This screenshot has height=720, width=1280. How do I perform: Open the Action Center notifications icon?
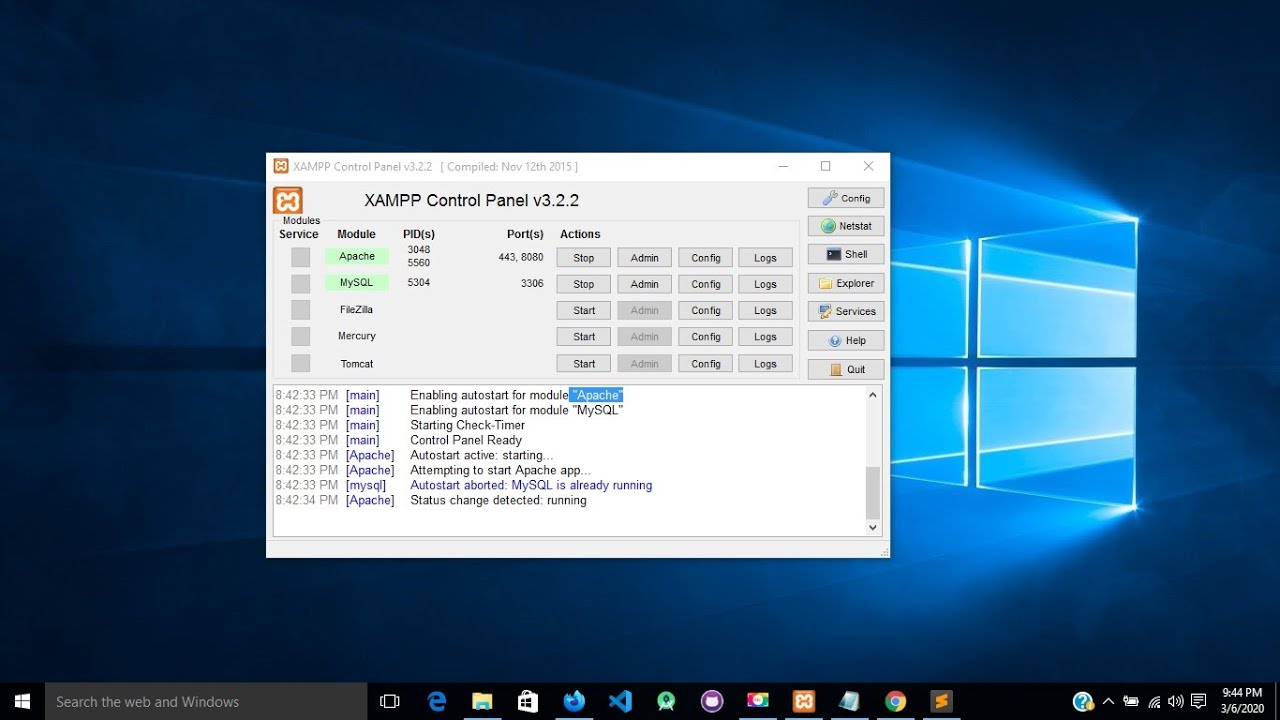(x=1198, y=701)
